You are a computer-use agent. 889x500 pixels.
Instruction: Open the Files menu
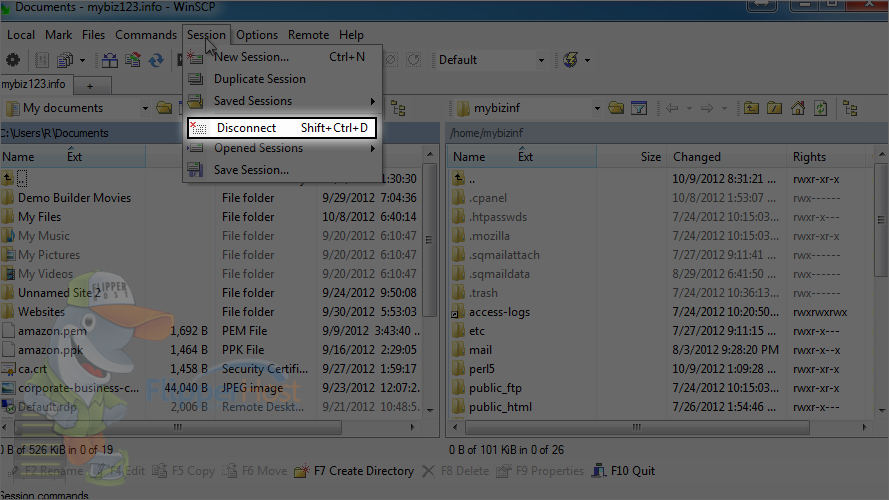pyautogui.click(x=93, y=35)
